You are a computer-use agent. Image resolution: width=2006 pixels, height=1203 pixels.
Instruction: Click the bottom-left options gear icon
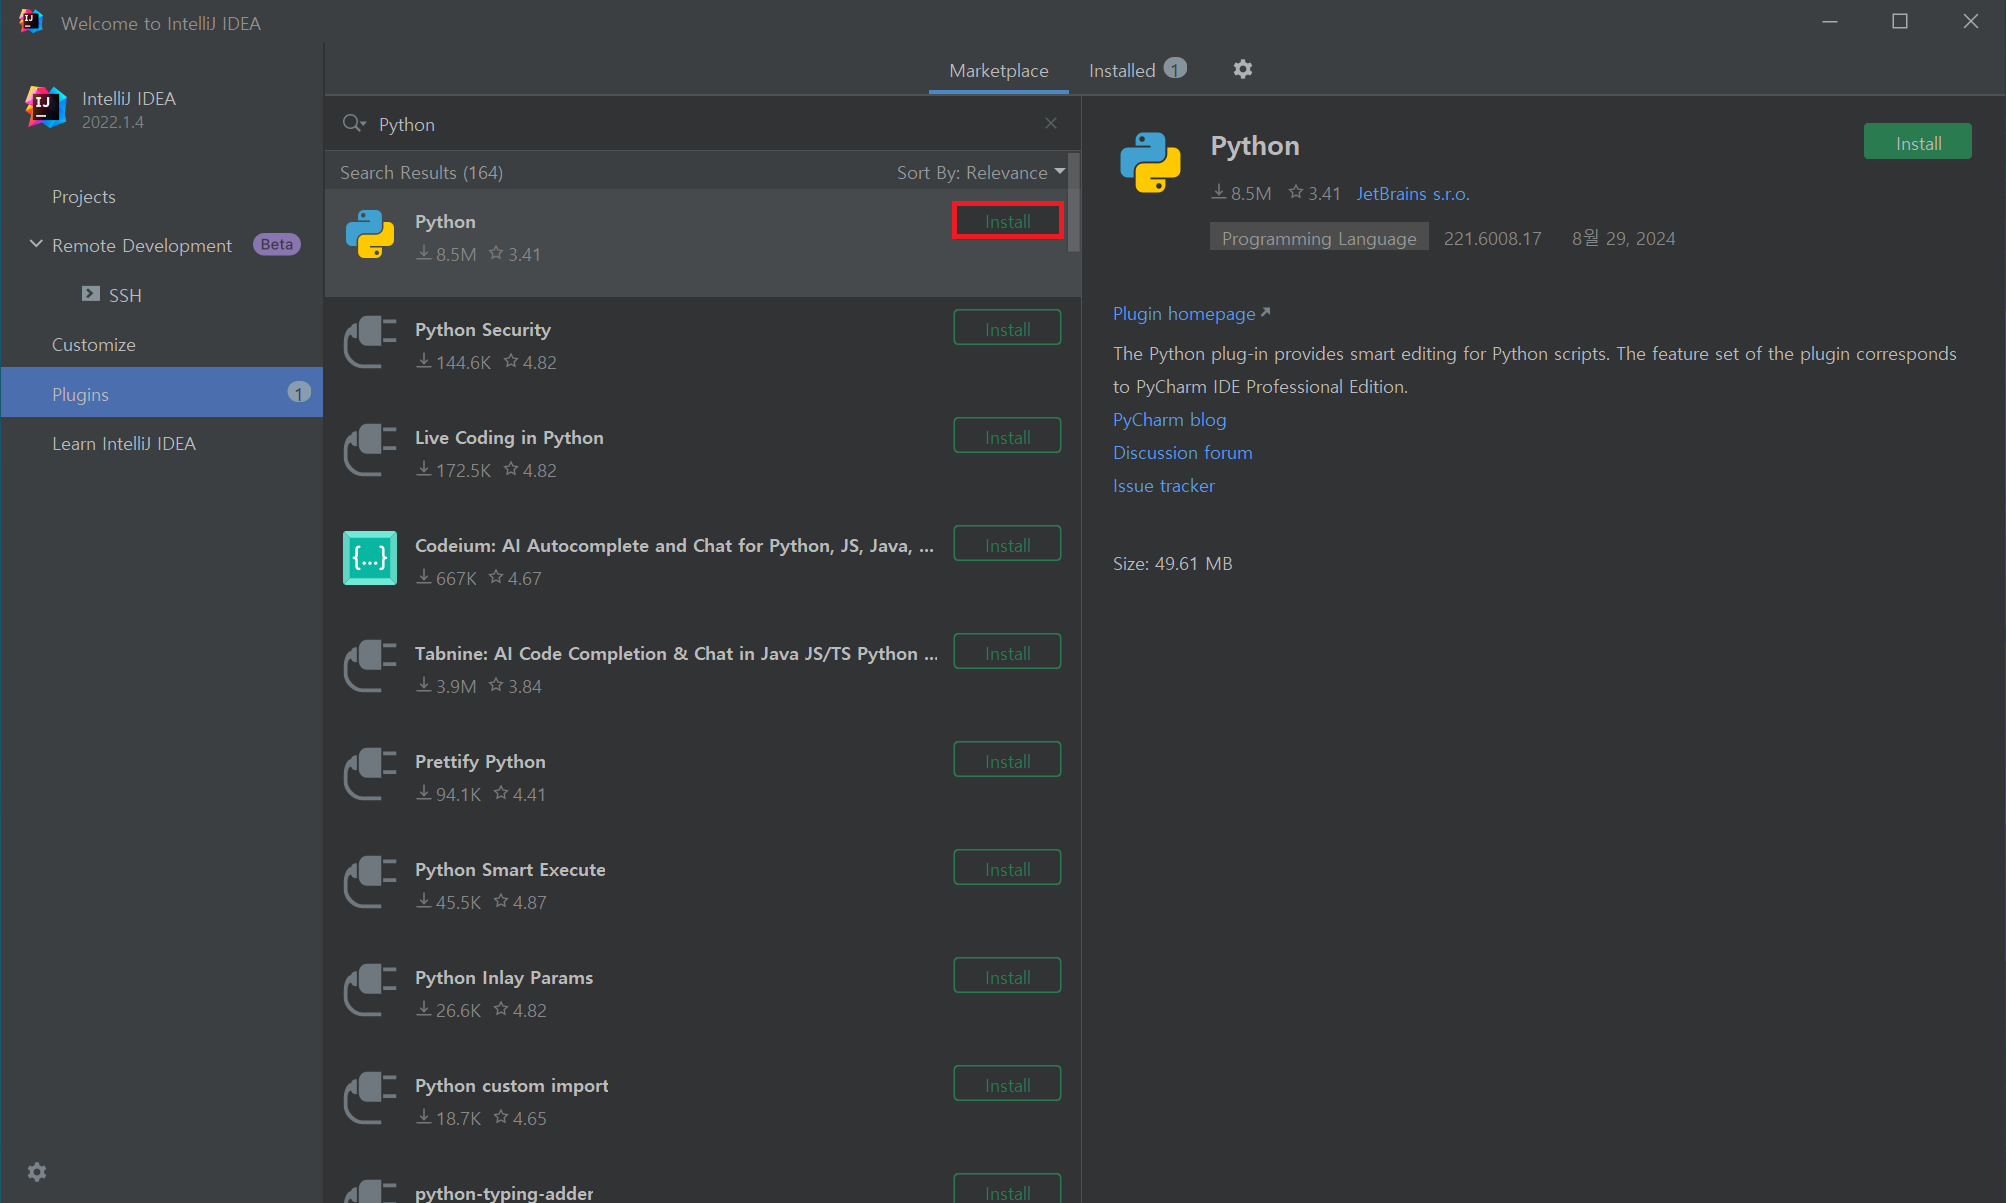37,1172
